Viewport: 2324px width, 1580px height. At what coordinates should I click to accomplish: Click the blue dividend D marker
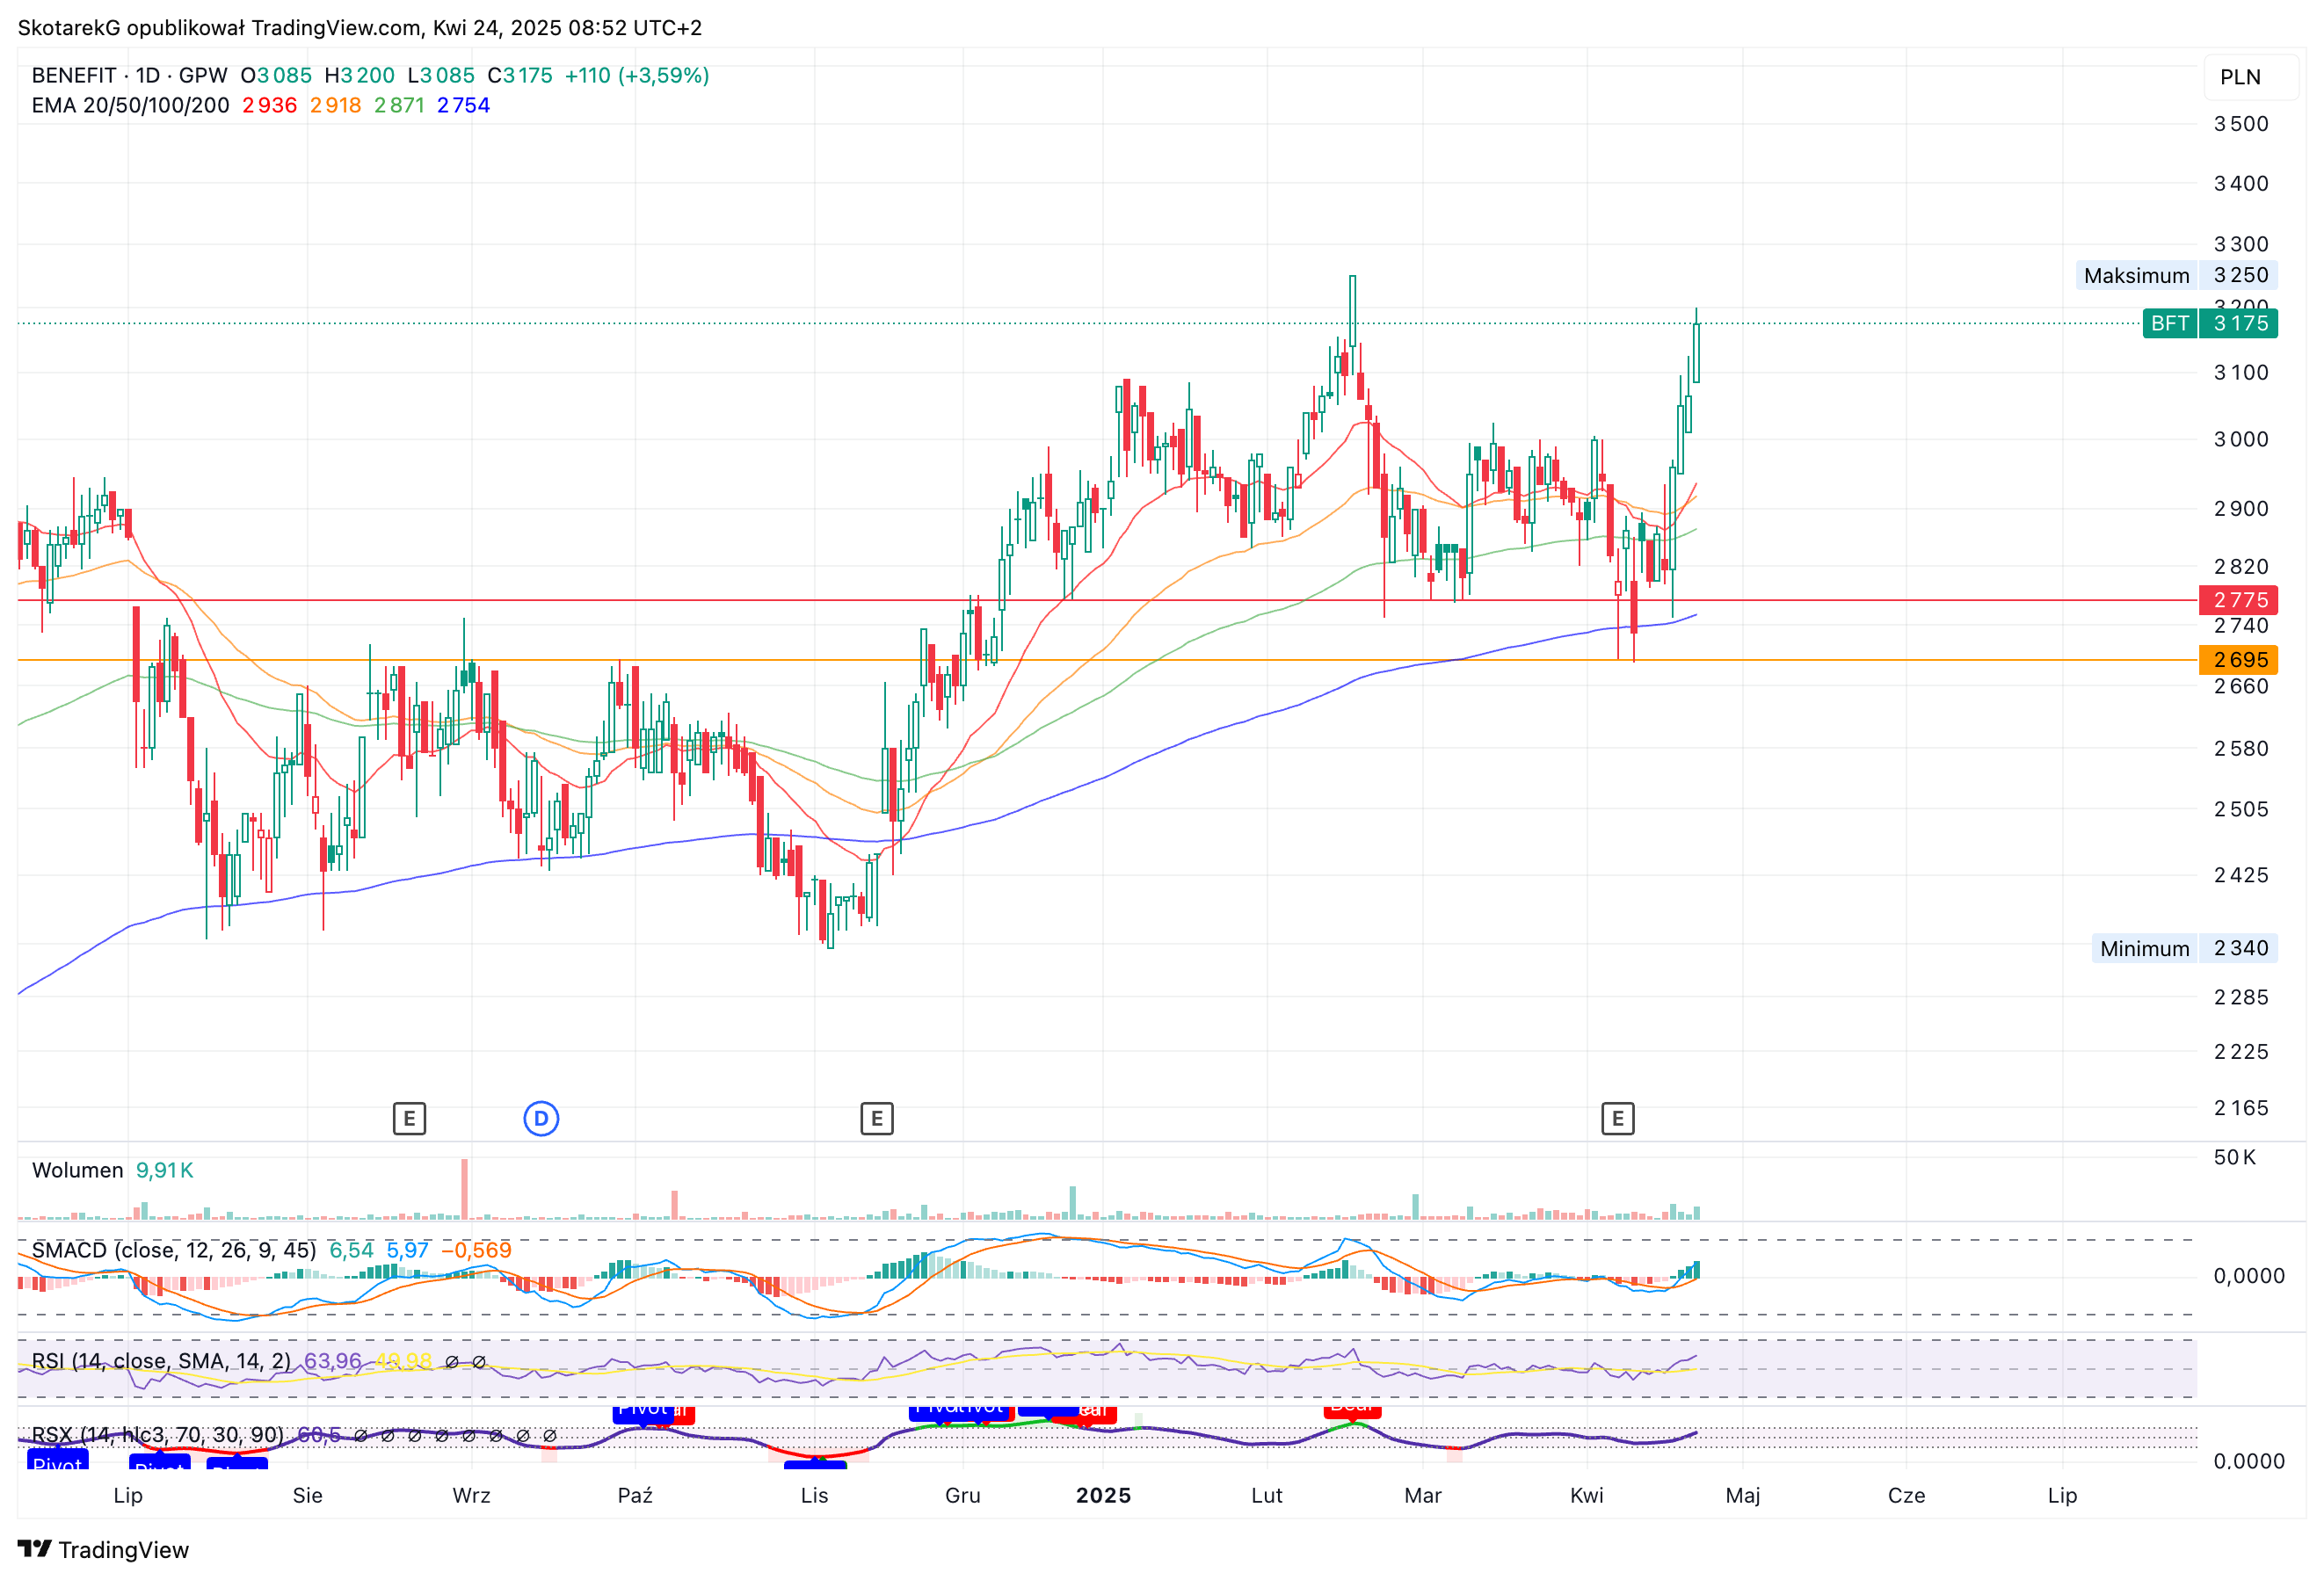coord(541,1118)
